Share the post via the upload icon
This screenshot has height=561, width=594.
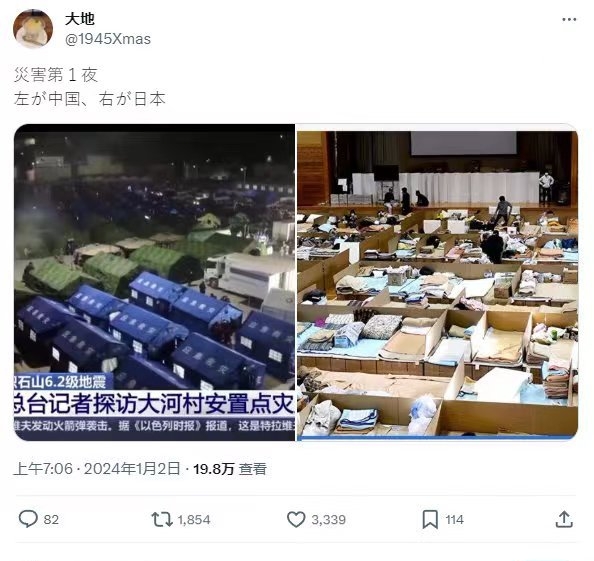[x=564, y=519]
